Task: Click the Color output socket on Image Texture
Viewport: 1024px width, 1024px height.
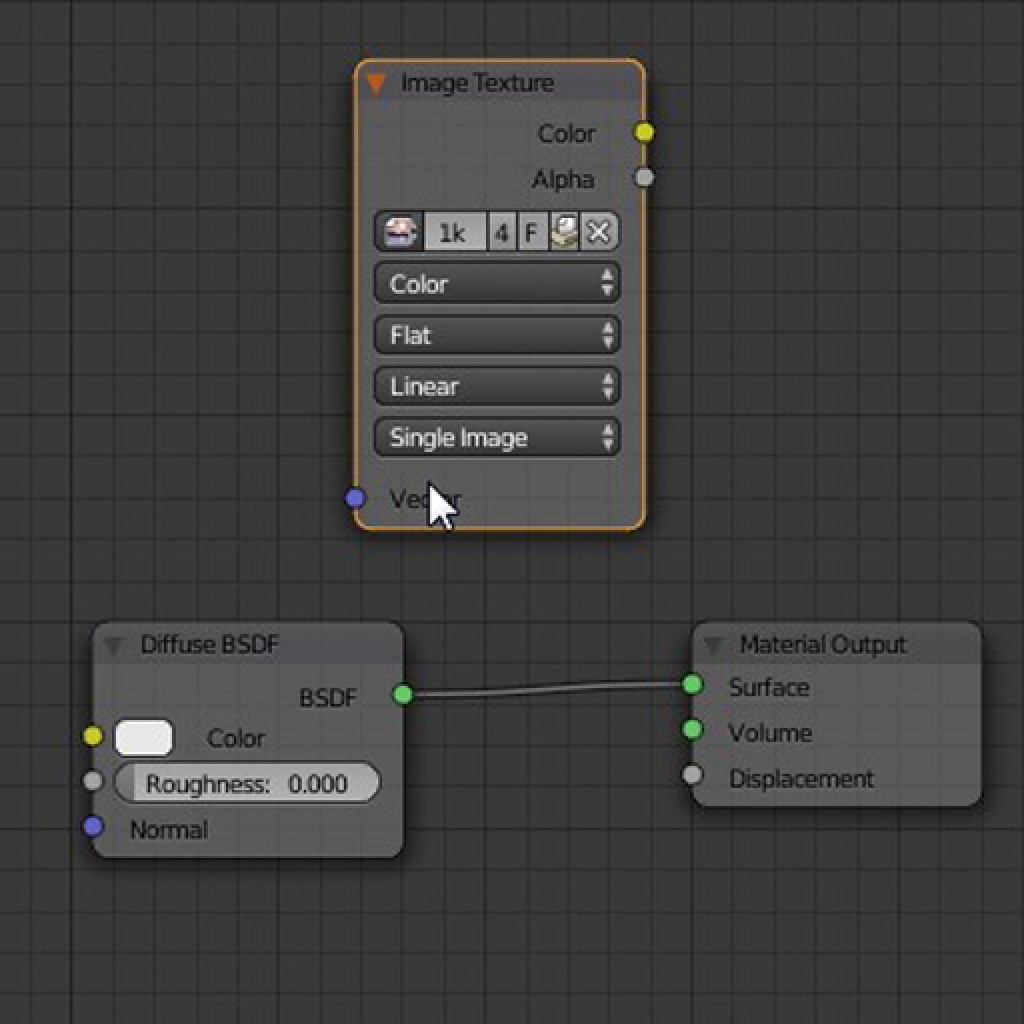Action: (644, 130)
